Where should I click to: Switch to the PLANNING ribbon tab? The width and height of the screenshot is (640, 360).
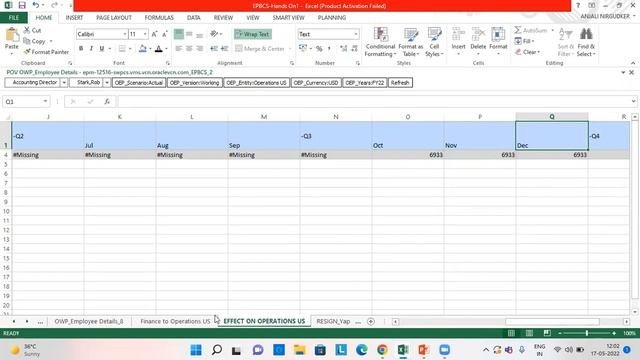[332, 18]
